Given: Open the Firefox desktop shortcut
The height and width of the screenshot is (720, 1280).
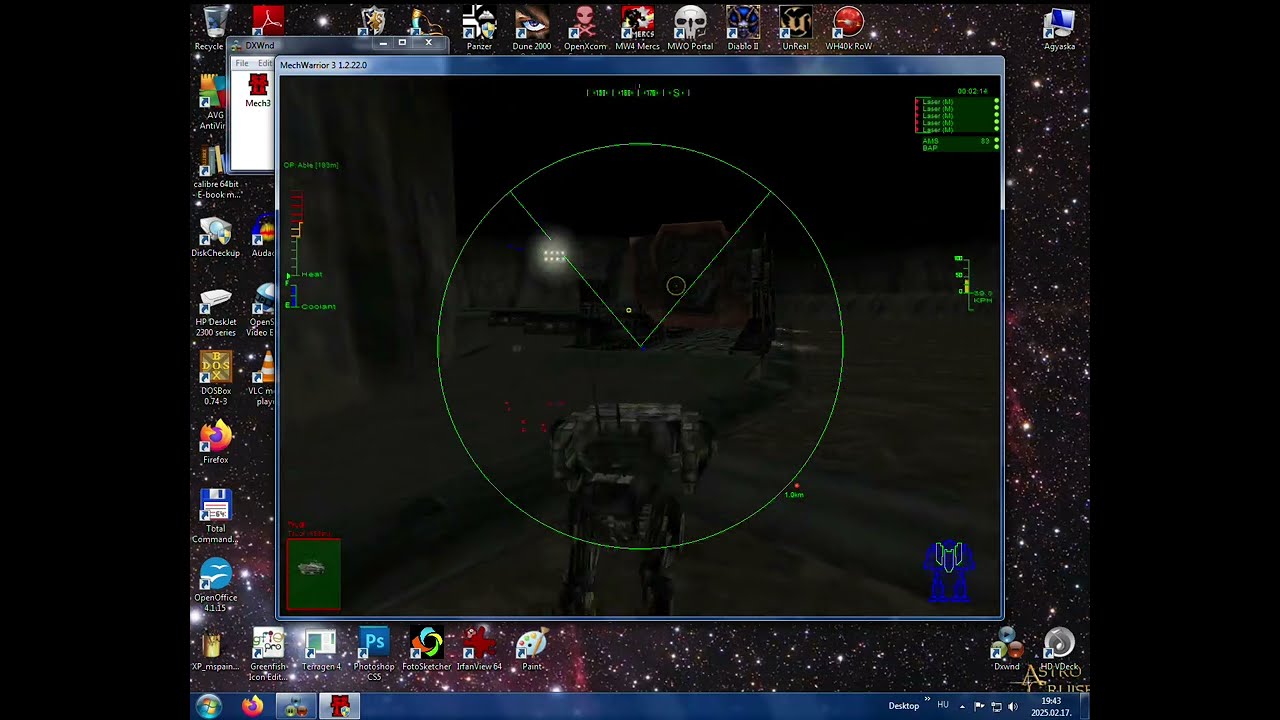Looking at the screenshot, I should (x=215, y=443).
